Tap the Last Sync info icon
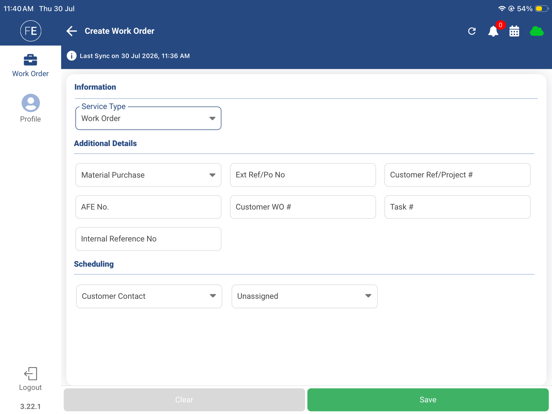Image resolution: width=552 pixels, height=414 pixels. point(71,56)
